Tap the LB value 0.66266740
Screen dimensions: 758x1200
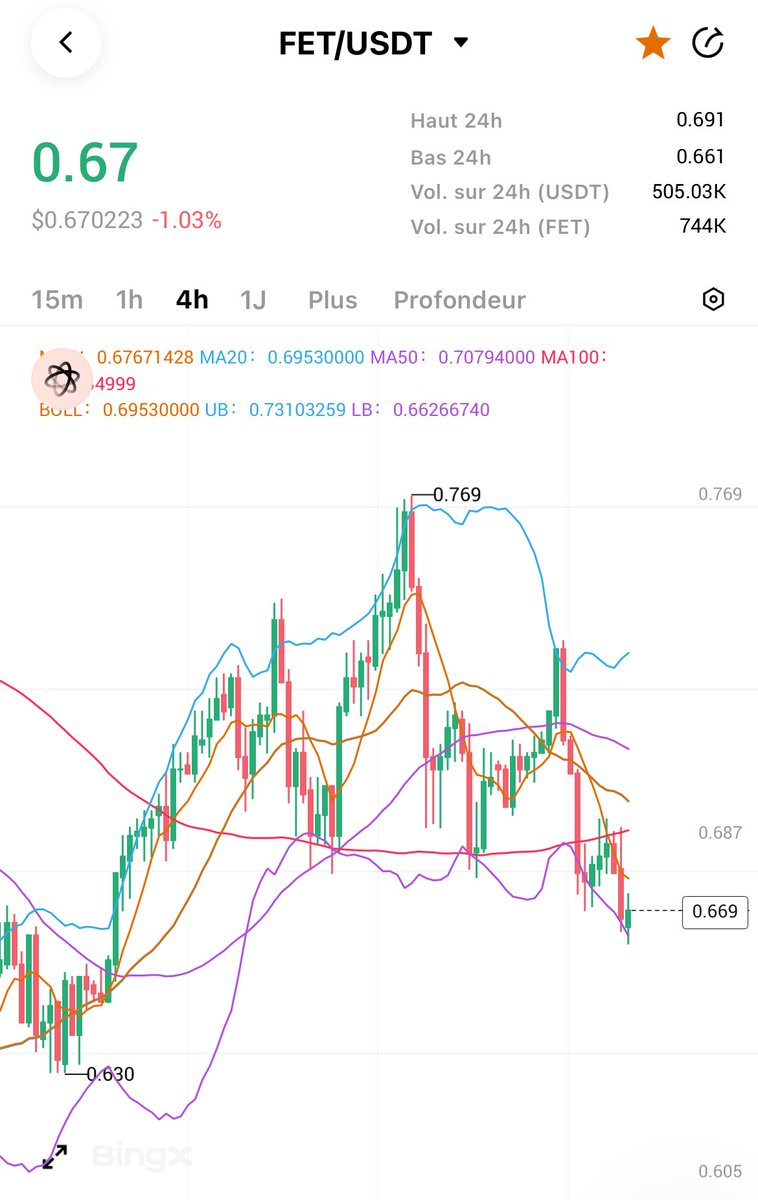click(x=441, y=410)
